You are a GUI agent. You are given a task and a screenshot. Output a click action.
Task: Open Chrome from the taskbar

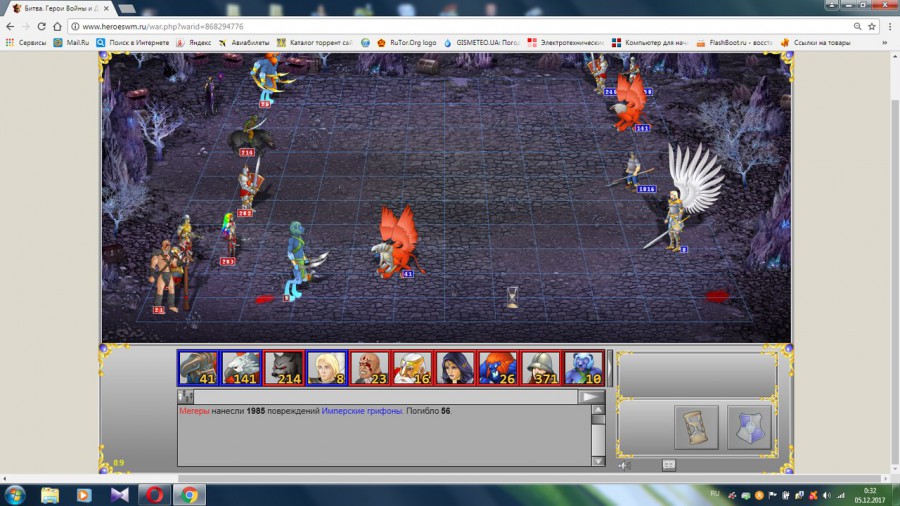tap(189, 495)
